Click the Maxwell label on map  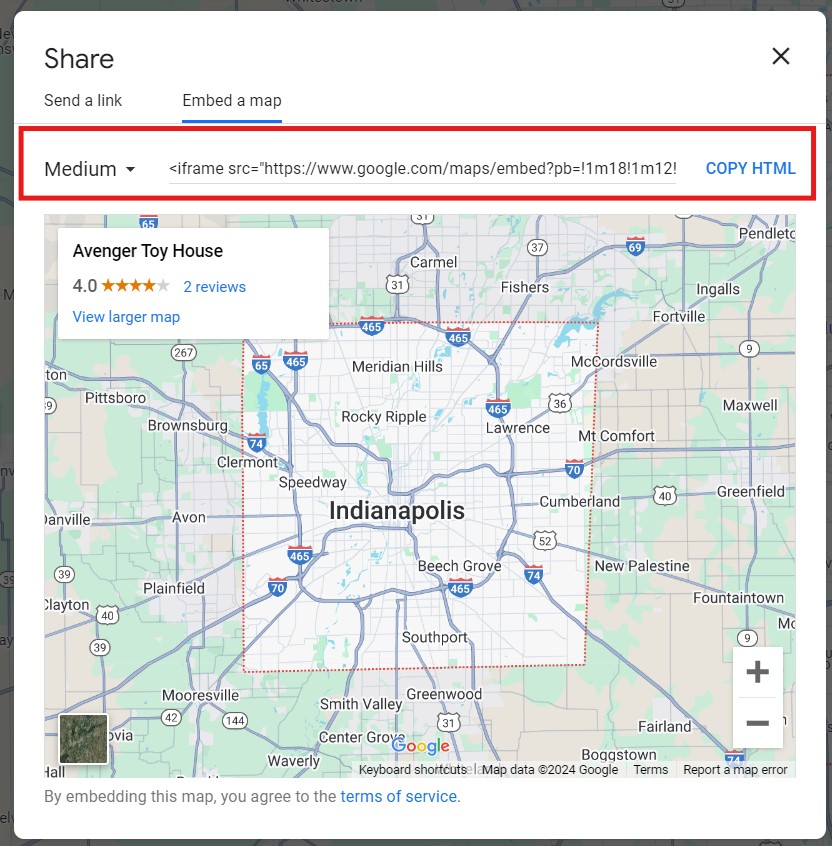pyautogui.click(x=750, y=405)
